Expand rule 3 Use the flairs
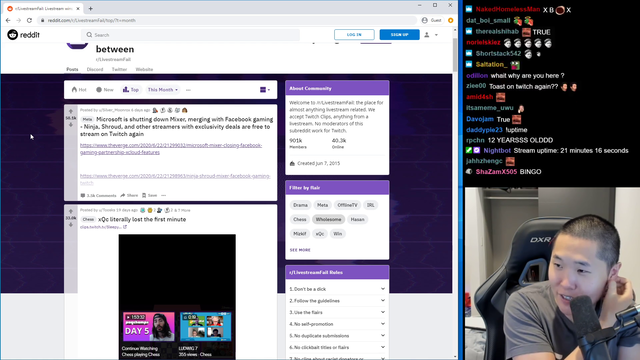This screenshot has width=640, height=360. point(337,312)
